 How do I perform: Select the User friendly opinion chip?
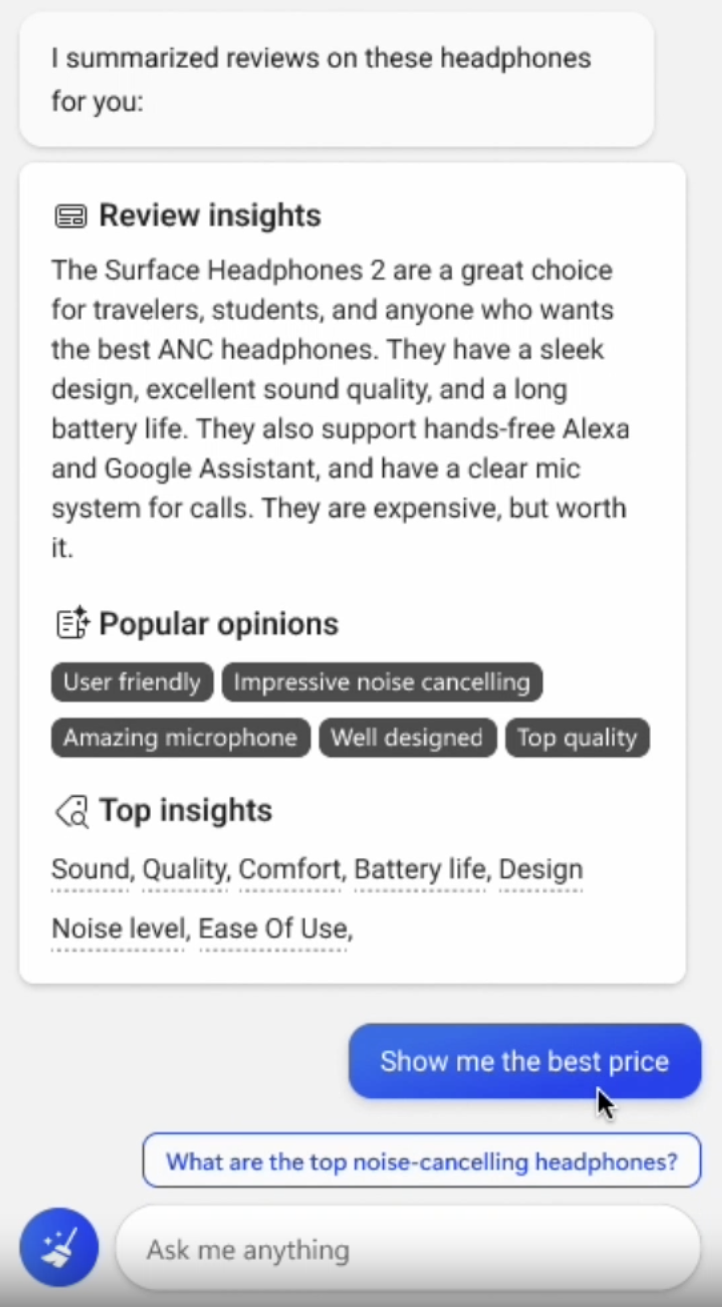[132, 683]
